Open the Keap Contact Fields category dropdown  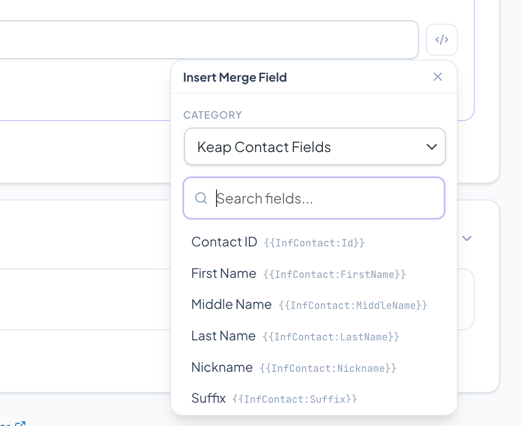point(315,147)
